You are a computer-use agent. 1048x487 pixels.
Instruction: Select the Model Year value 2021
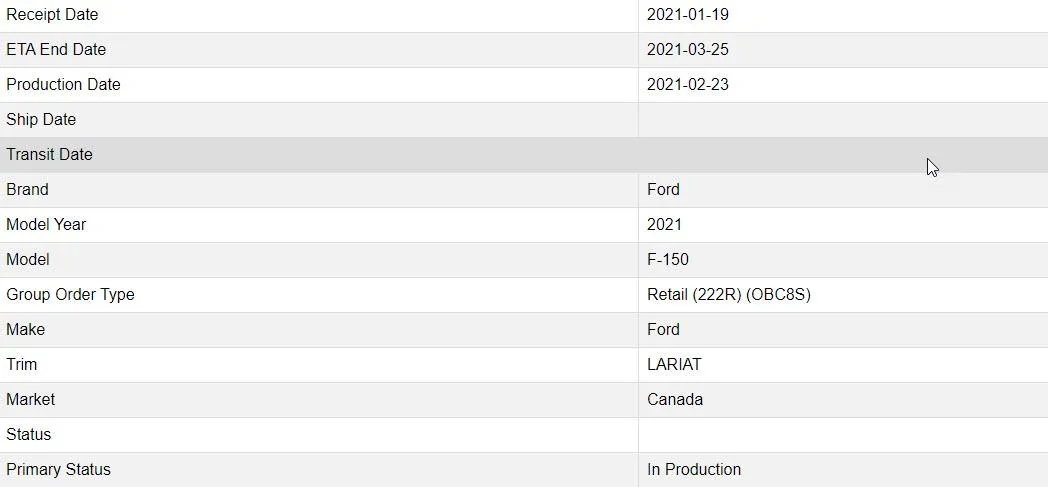click(x=664, y=224)
